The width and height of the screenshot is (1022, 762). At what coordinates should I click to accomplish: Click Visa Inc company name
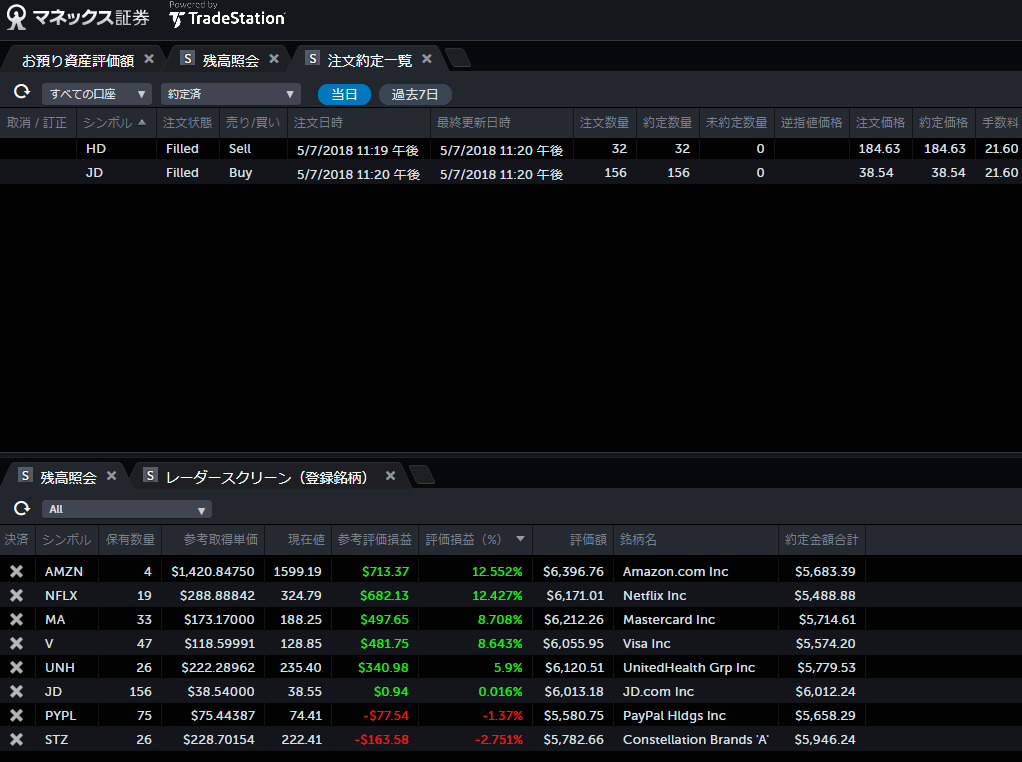[x=647, y=644]
